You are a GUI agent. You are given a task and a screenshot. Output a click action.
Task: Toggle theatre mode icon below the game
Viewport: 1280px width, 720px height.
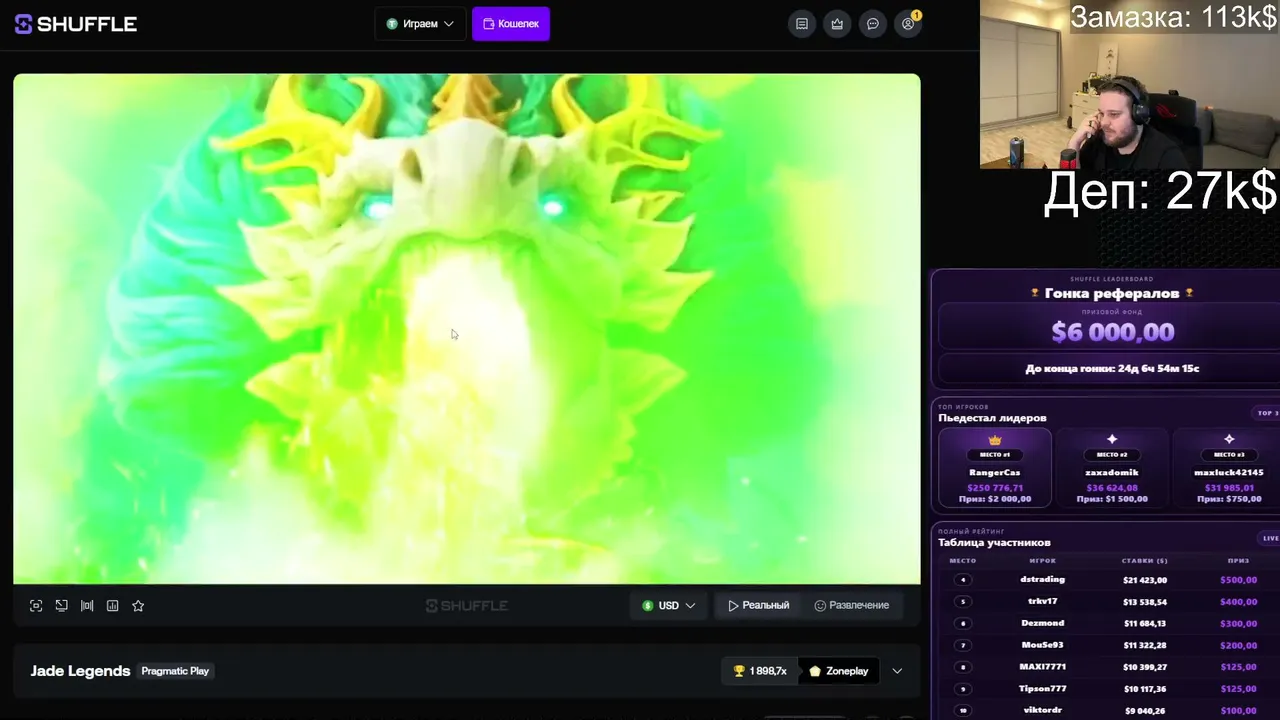pyautogui.click(x=87, y=605)
